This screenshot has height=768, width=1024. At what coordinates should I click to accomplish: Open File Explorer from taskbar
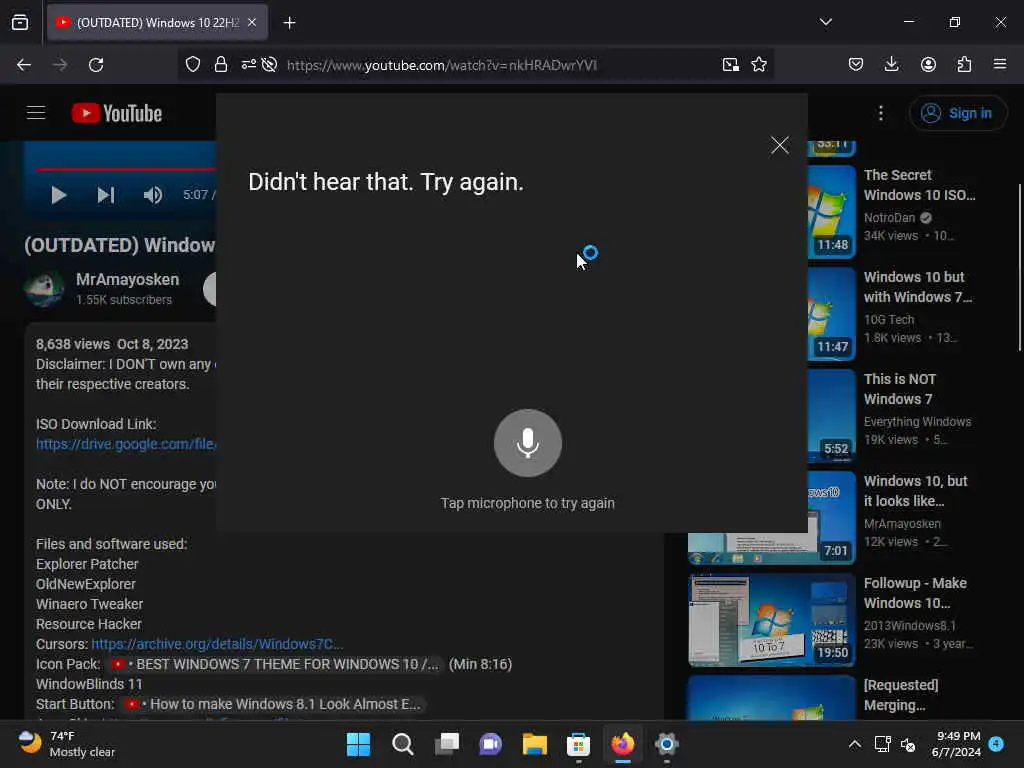click(534, 744)
